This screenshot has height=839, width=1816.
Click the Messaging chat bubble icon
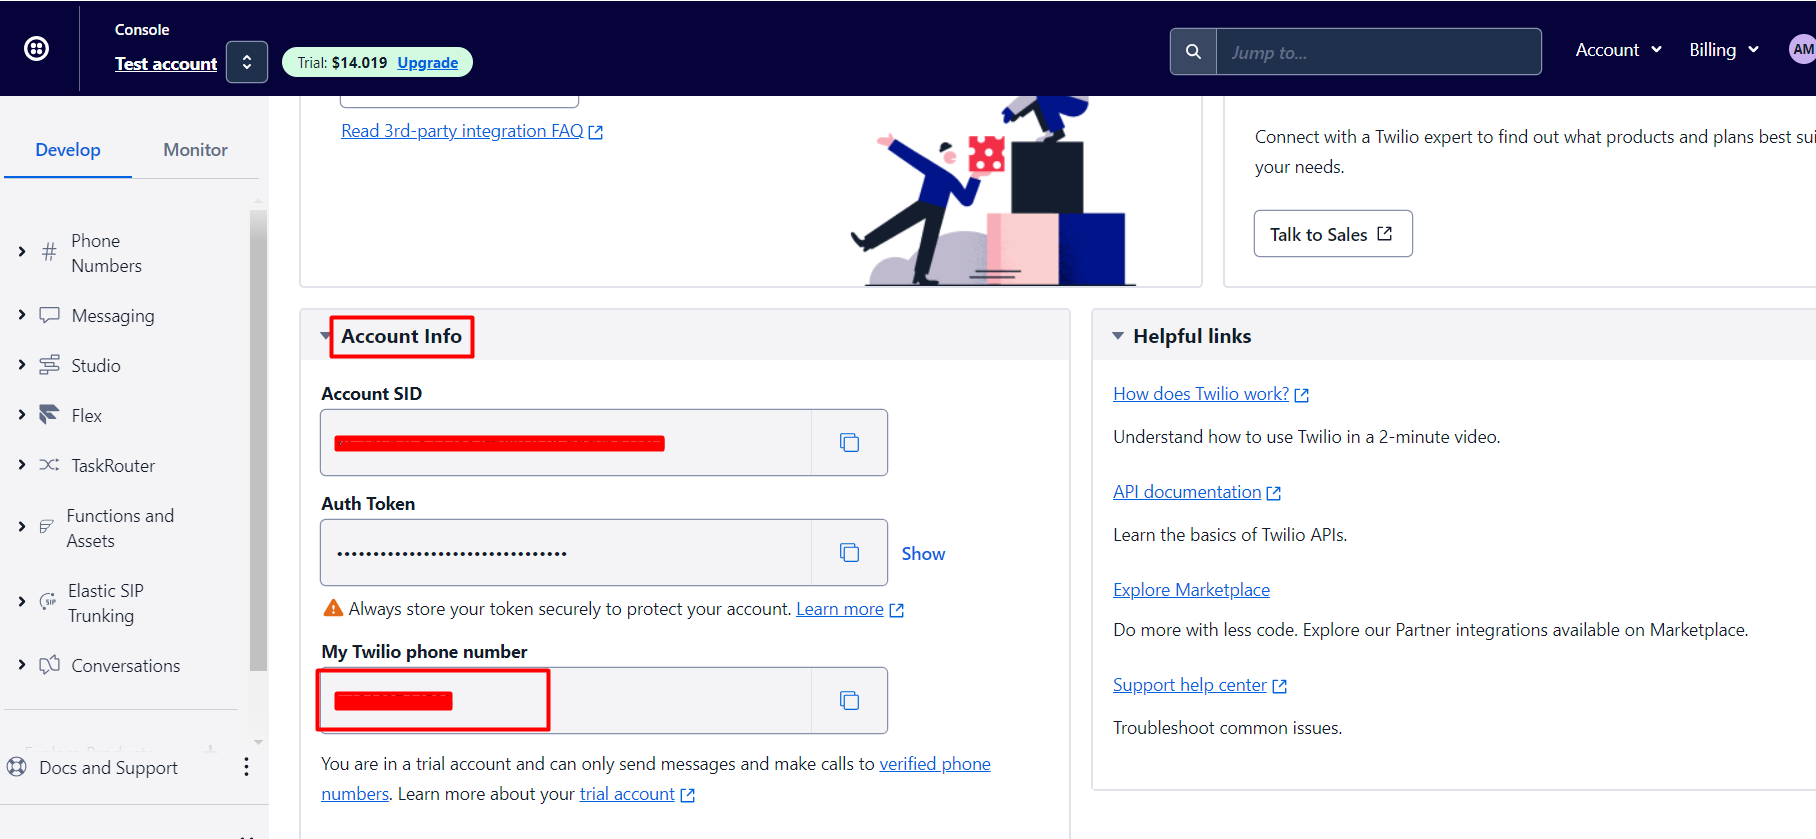49,315
